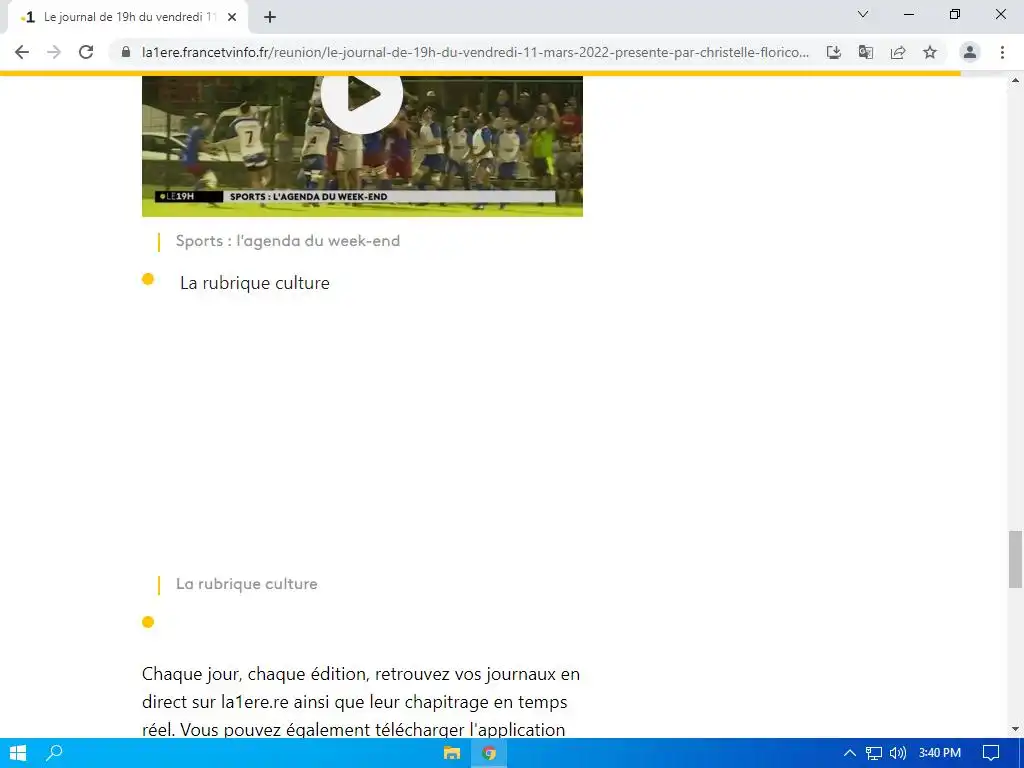Click paragraph starting 'Chaque jour, chaque édition'

coord(361,701)
